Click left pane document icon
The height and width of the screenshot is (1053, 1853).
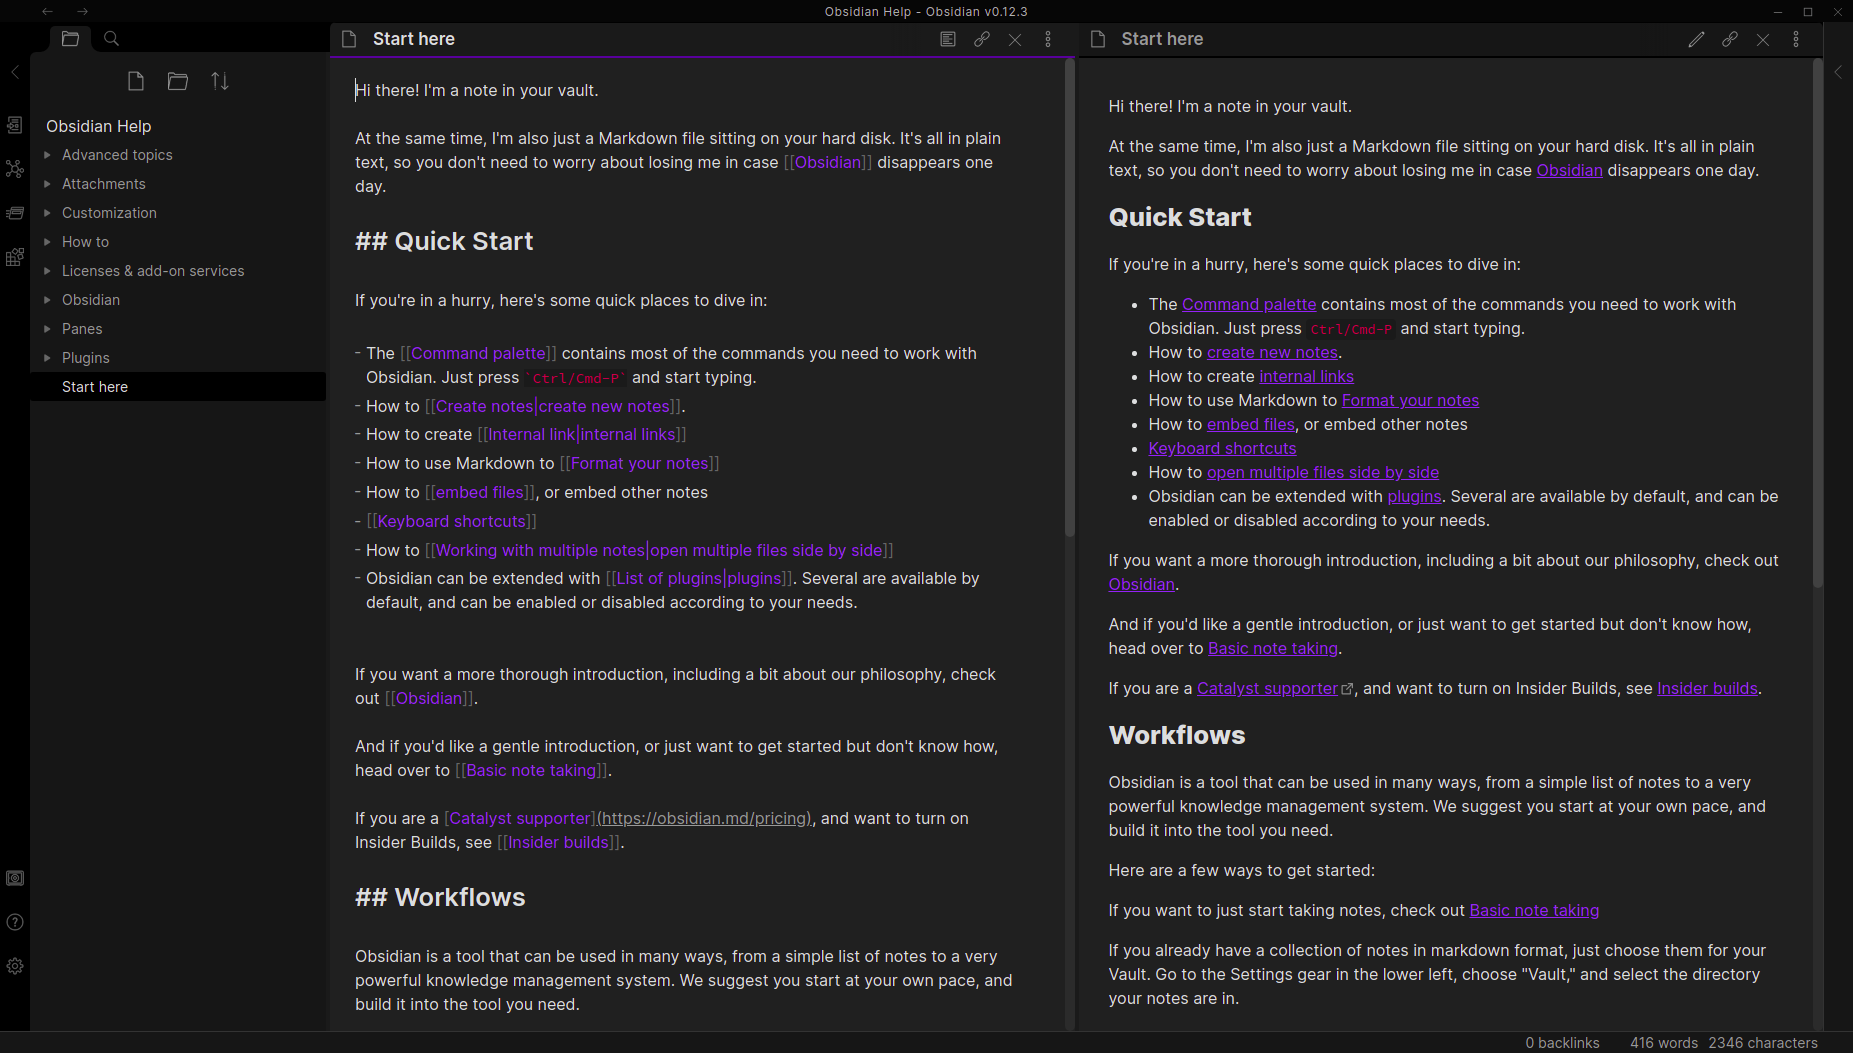[x=349, y=39]
